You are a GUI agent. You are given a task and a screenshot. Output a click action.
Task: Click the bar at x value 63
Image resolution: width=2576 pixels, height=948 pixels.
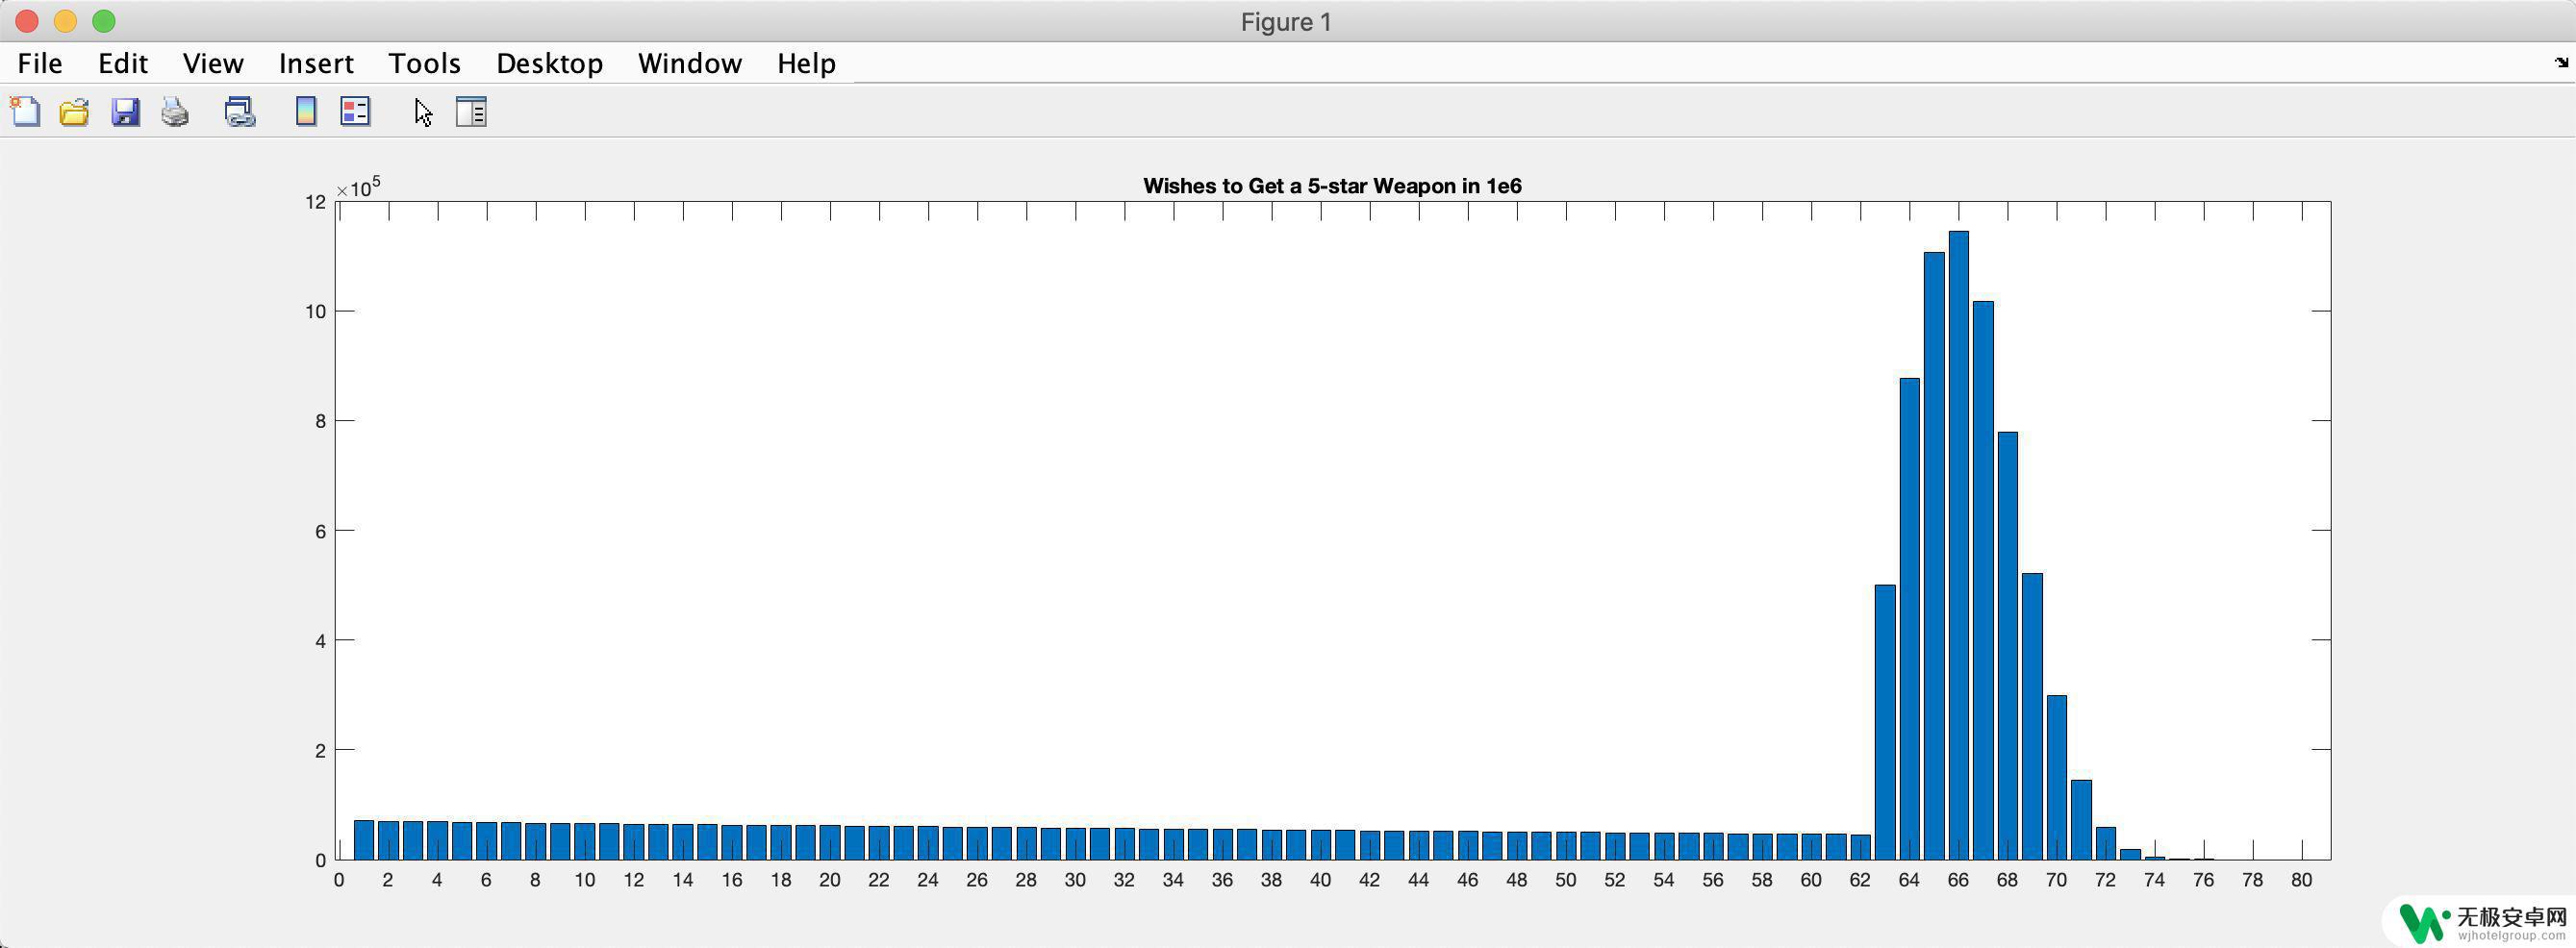pyautogui.click(x=1885, y=722)
